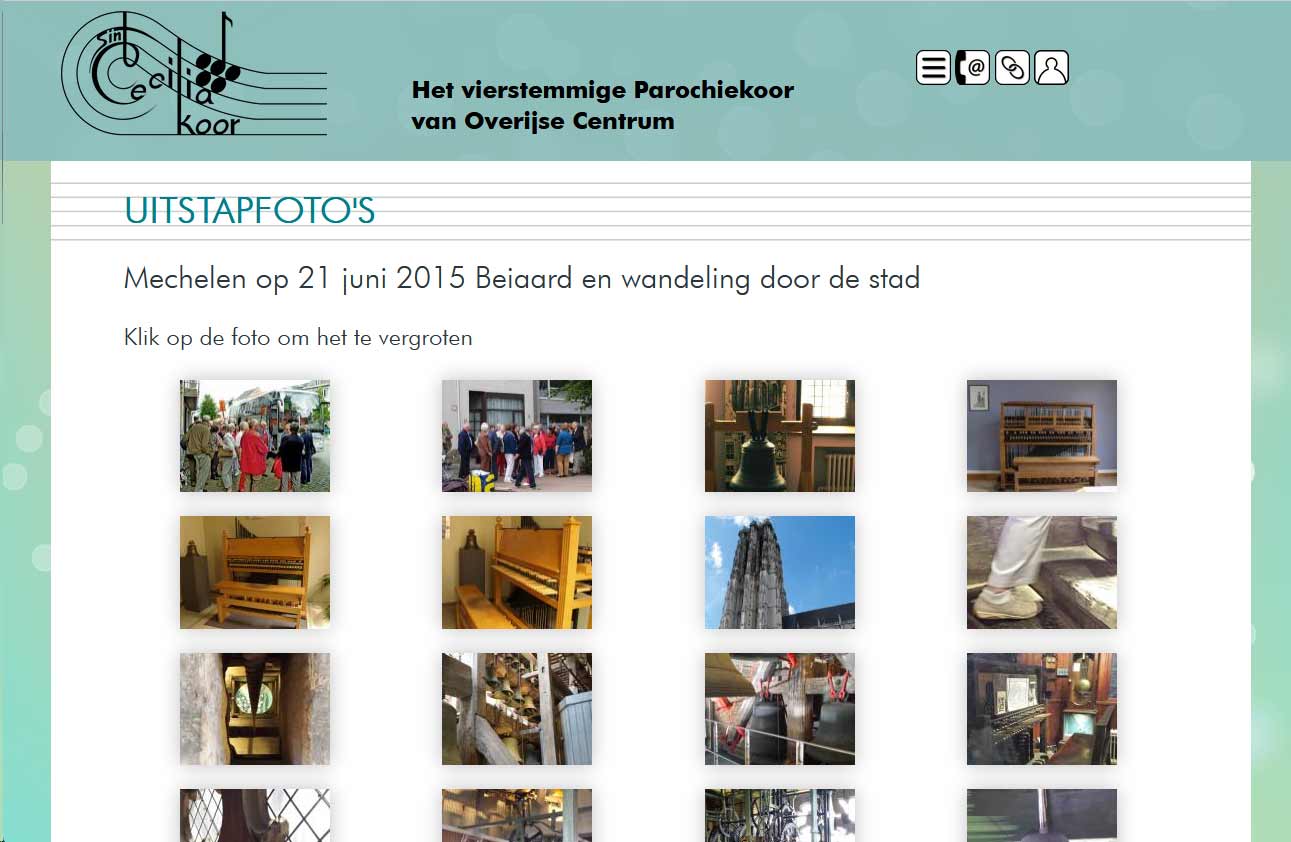Enlarge wooden practice keyboard with bench photo
Viewport: 1291px width, 842px height.
click(x=255, y=572)
